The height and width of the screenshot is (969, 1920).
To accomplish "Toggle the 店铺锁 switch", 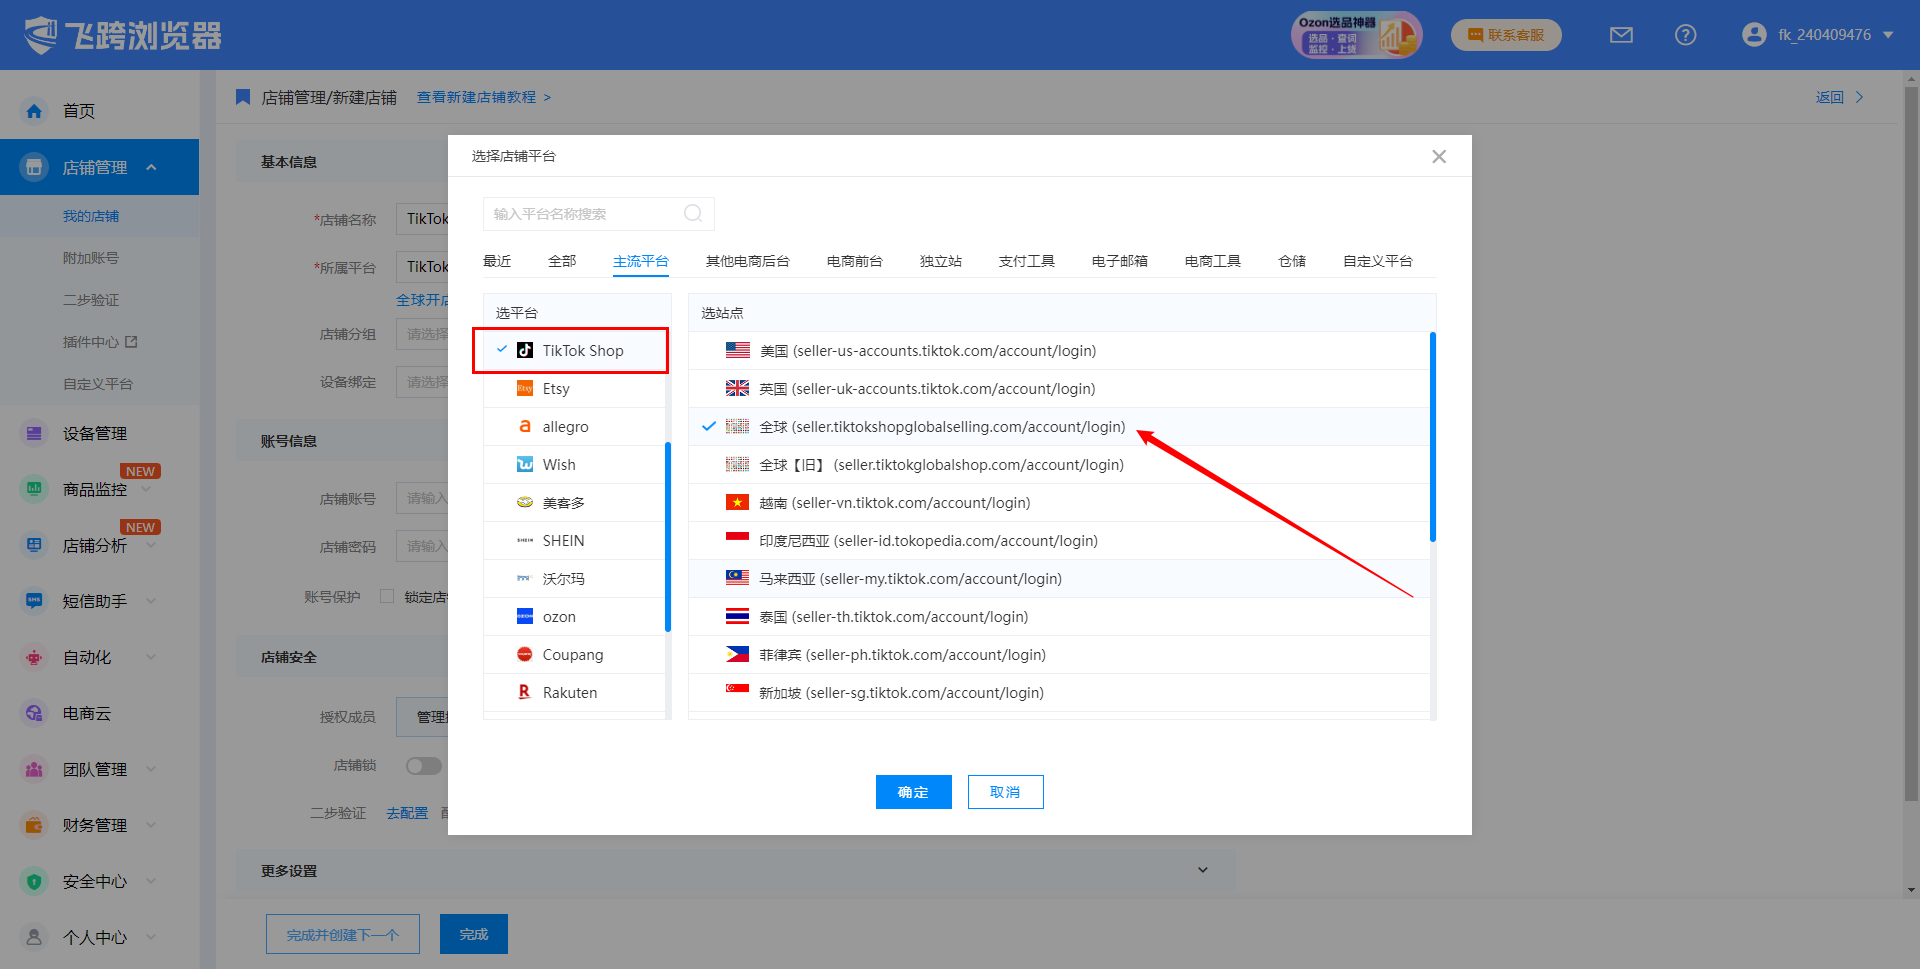I will (x=423, y=766).
